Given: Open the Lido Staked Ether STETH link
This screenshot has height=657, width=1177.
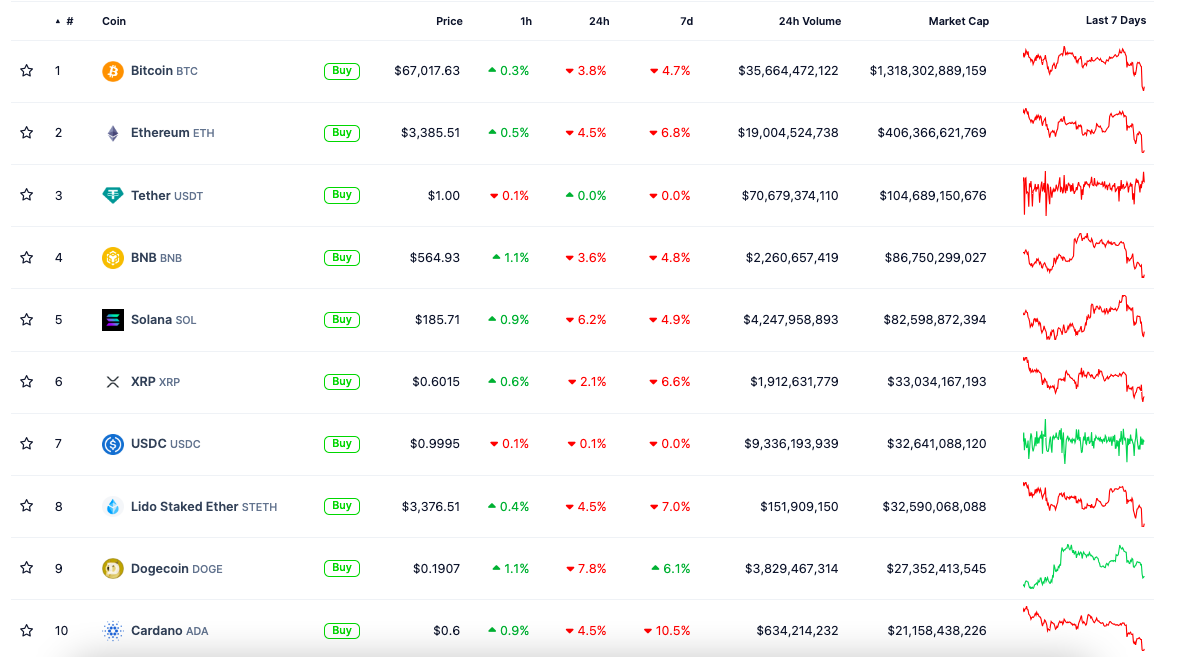Looking at the screenshot, I should click(x=204, y=507).
